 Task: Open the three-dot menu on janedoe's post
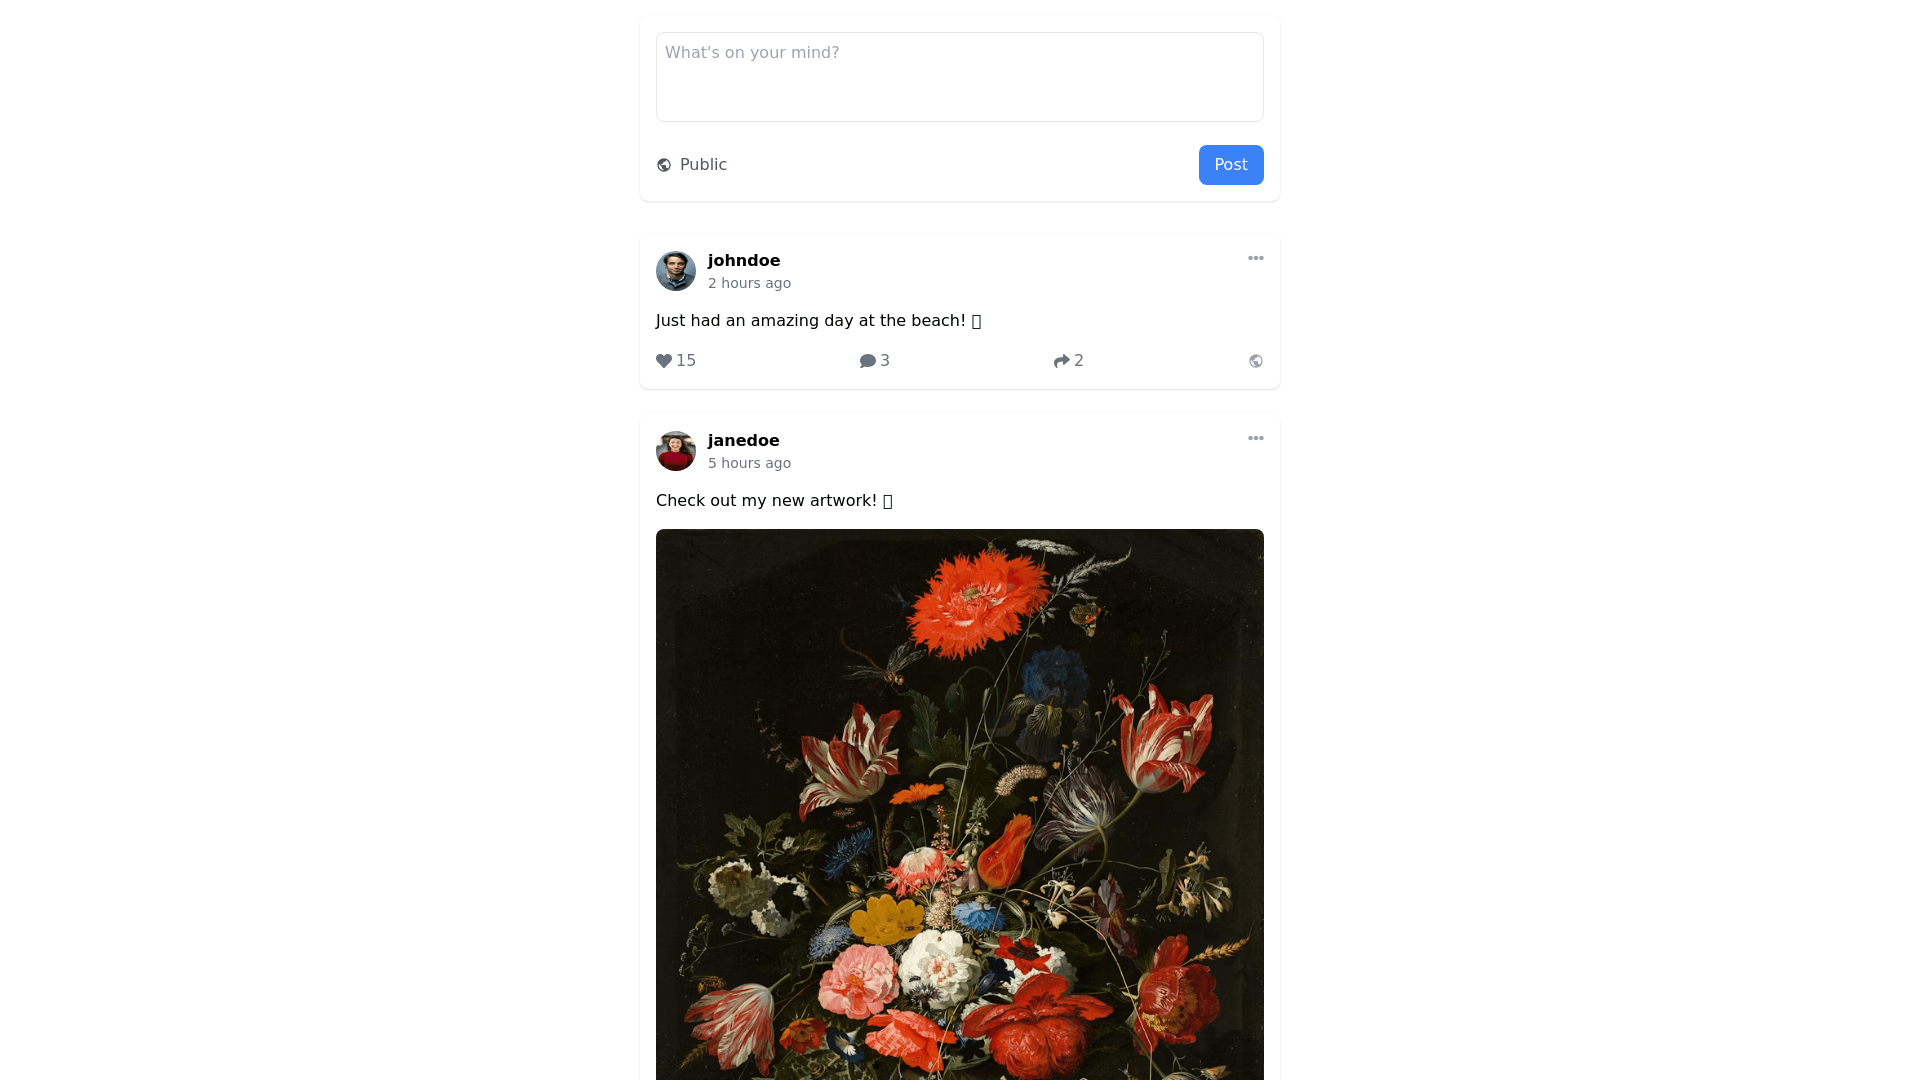pyautogui.click(x=1256, y=438)
